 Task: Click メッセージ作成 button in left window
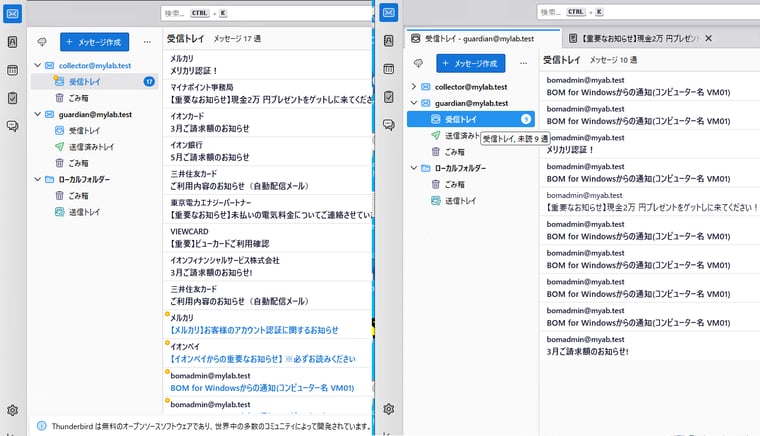coord(95,42)
